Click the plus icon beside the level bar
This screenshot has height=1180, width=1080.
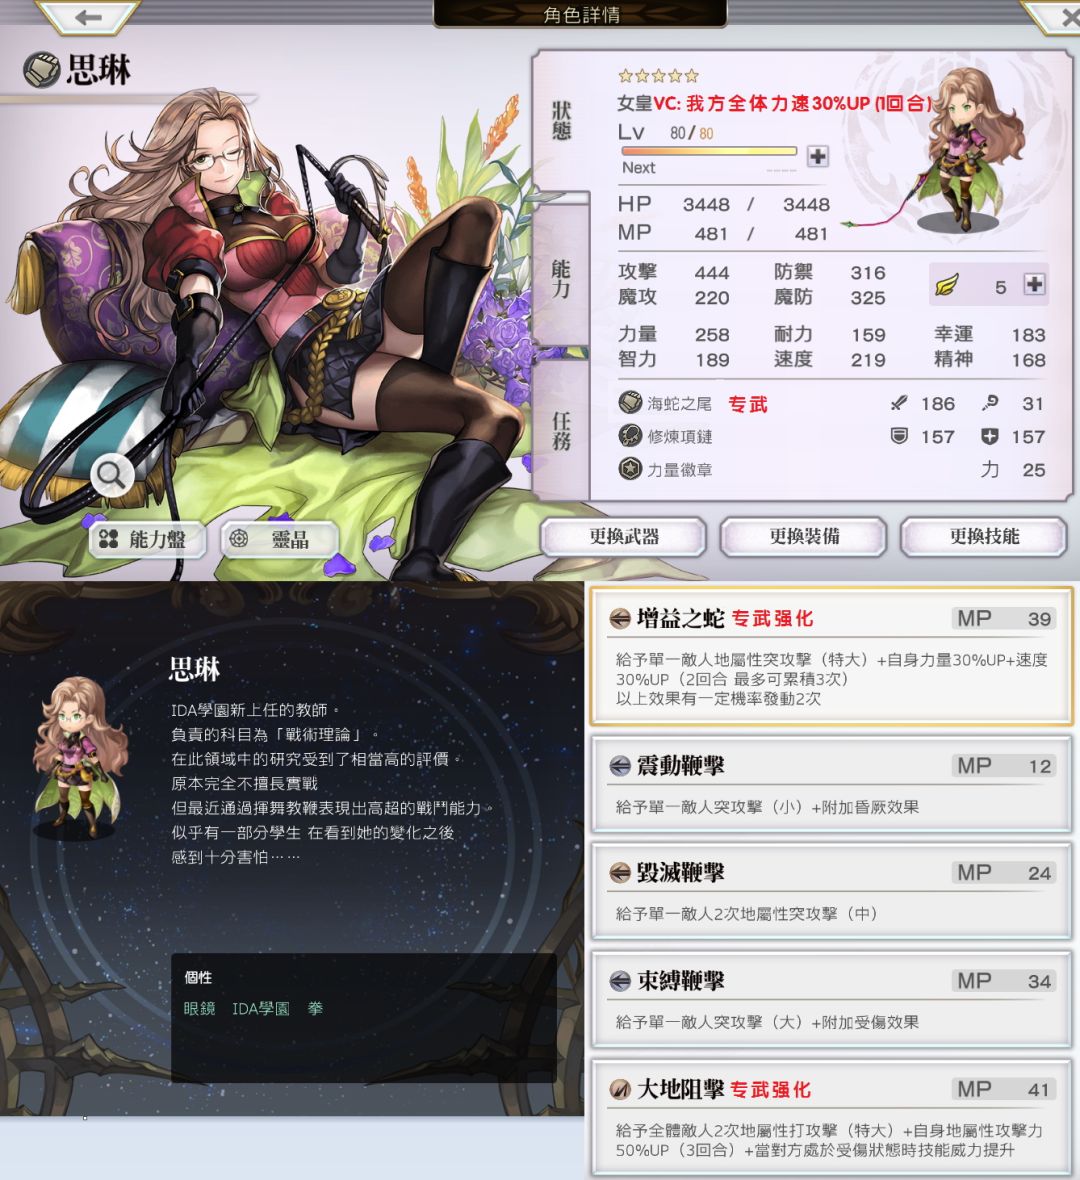(x=817, y=156)
